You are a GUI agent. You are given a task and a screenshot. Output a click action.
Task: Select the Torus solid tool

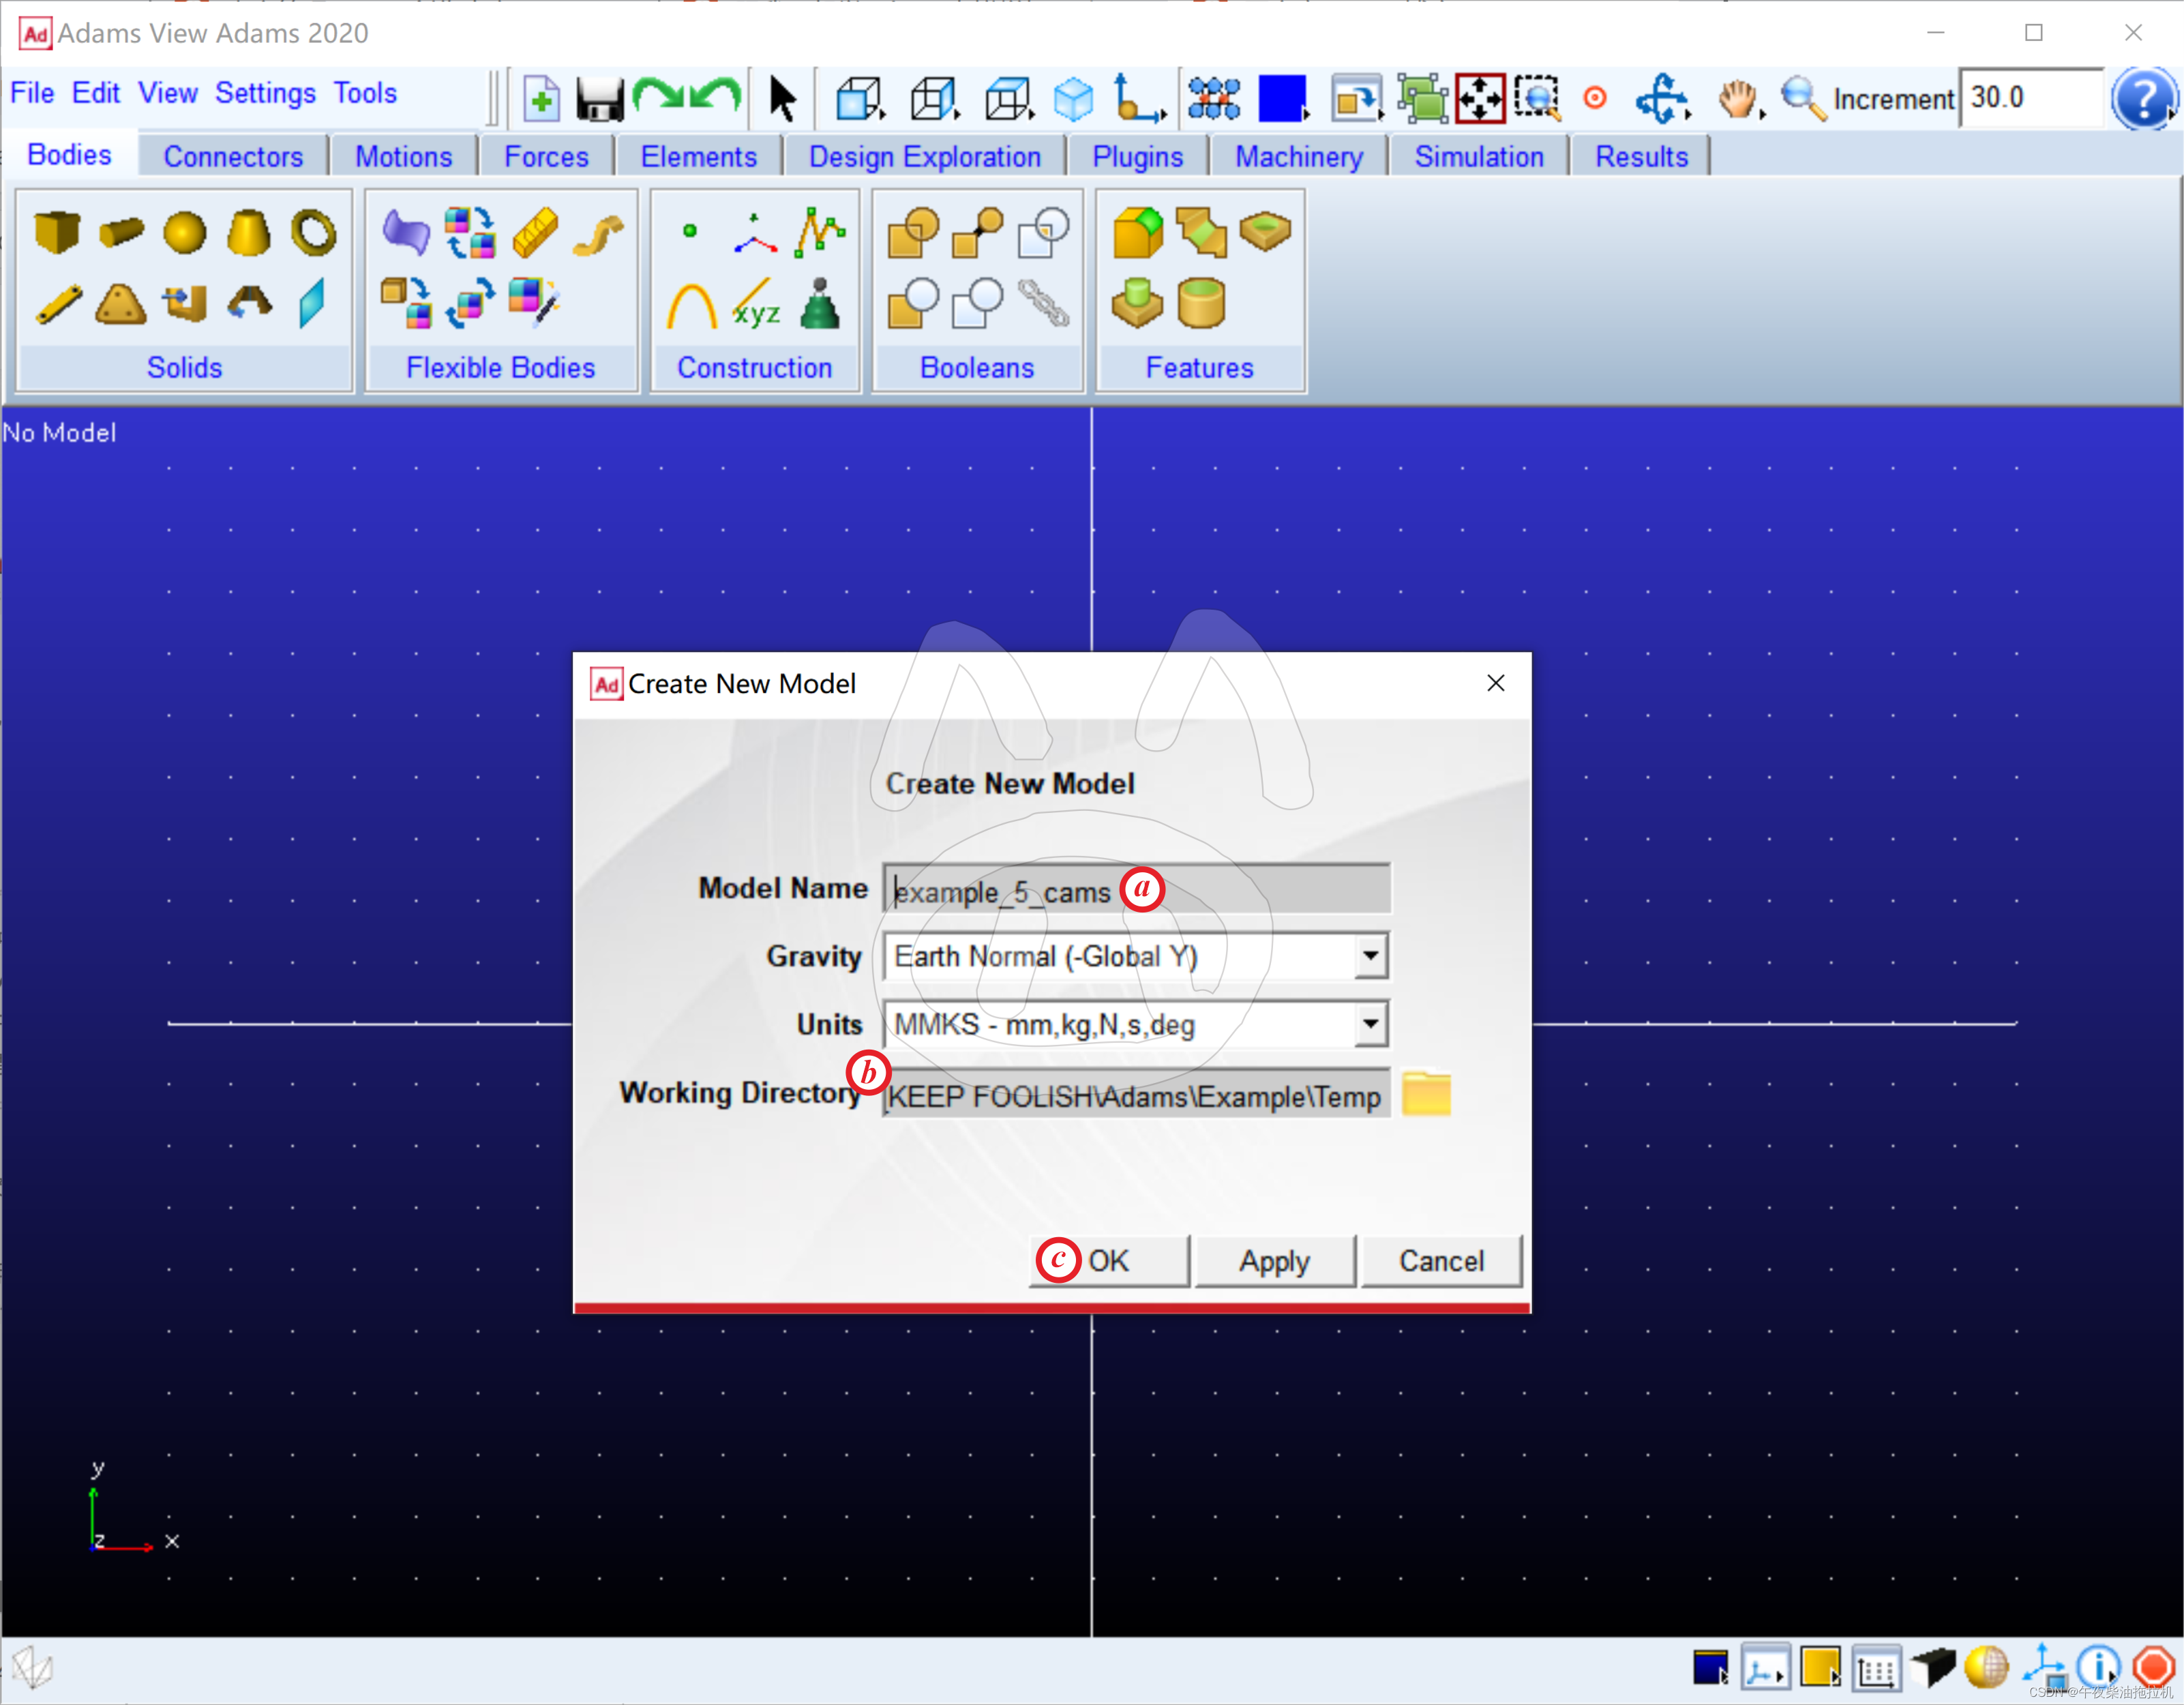(x=313, y=233)
